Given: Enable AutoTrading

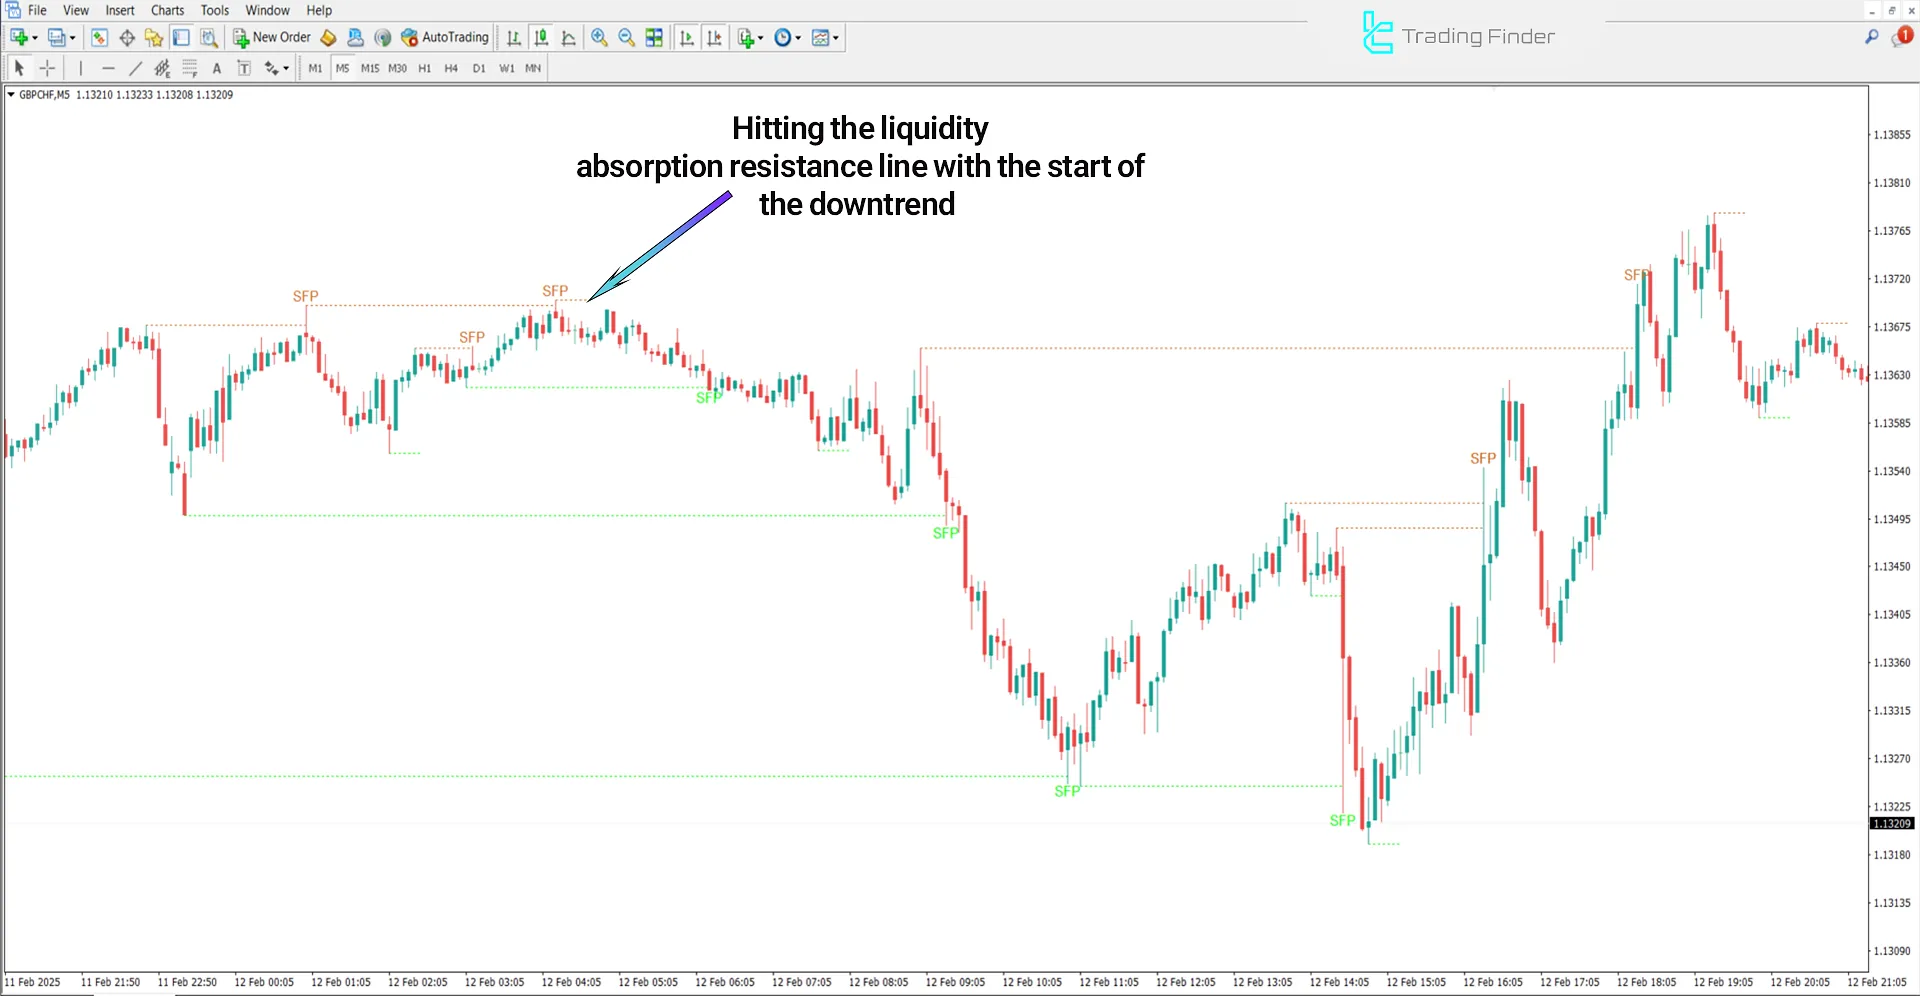Looking at the screenshot, I should (444, 37).
